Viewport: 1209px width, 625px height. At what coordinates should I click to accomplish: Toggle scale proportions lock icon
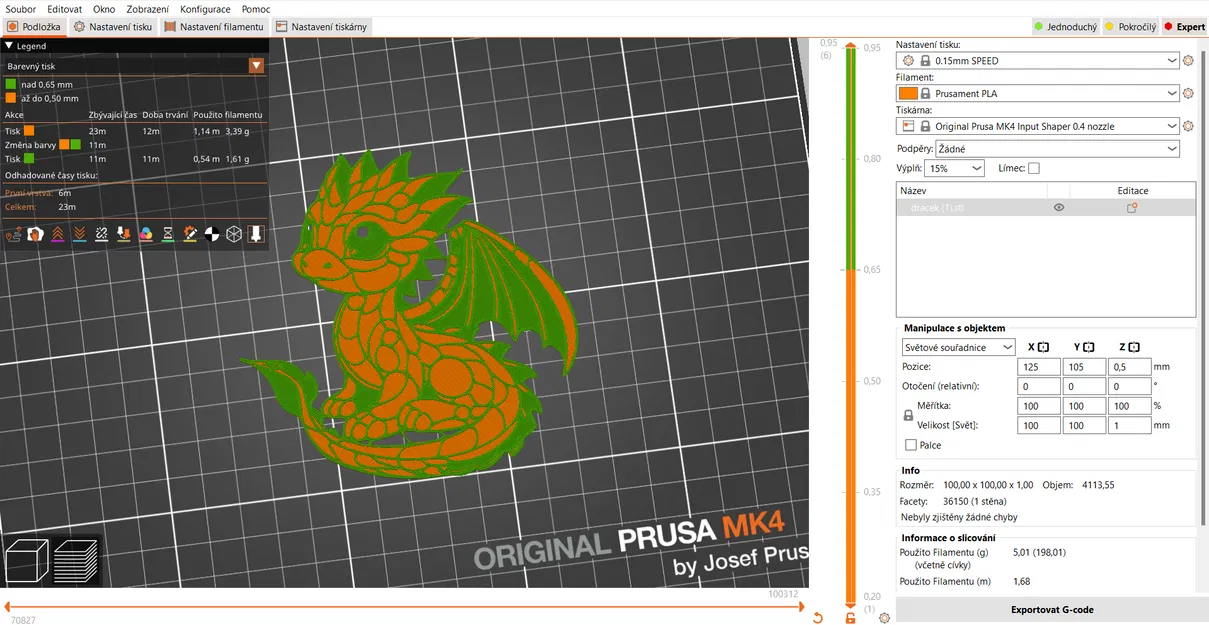(x=908, y=415)
